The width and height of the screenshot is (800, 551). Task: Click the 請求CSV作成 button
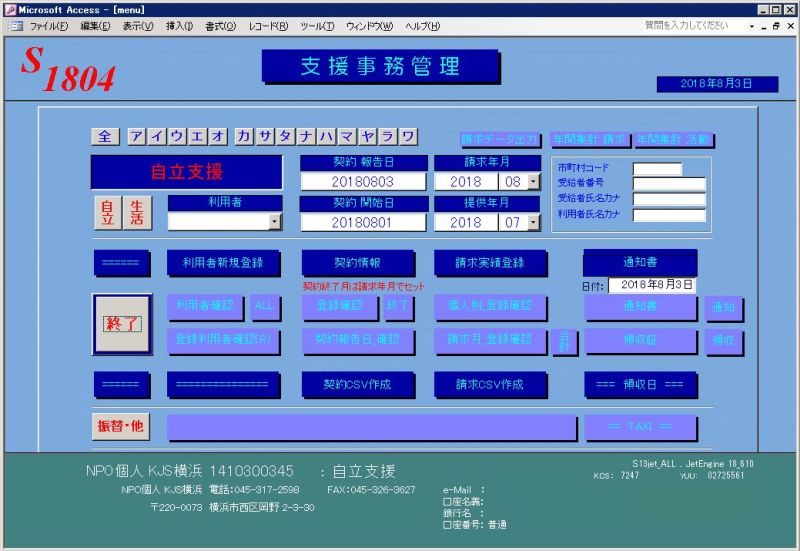click(x=489, y=384)
